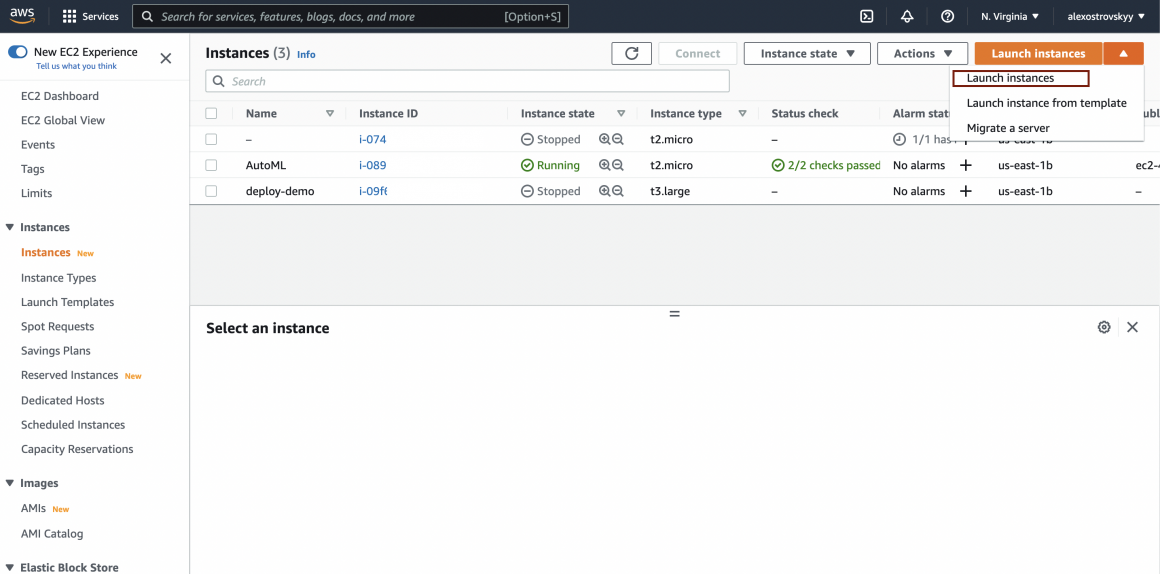Select Migrate a server menu option

[1008, 128]
